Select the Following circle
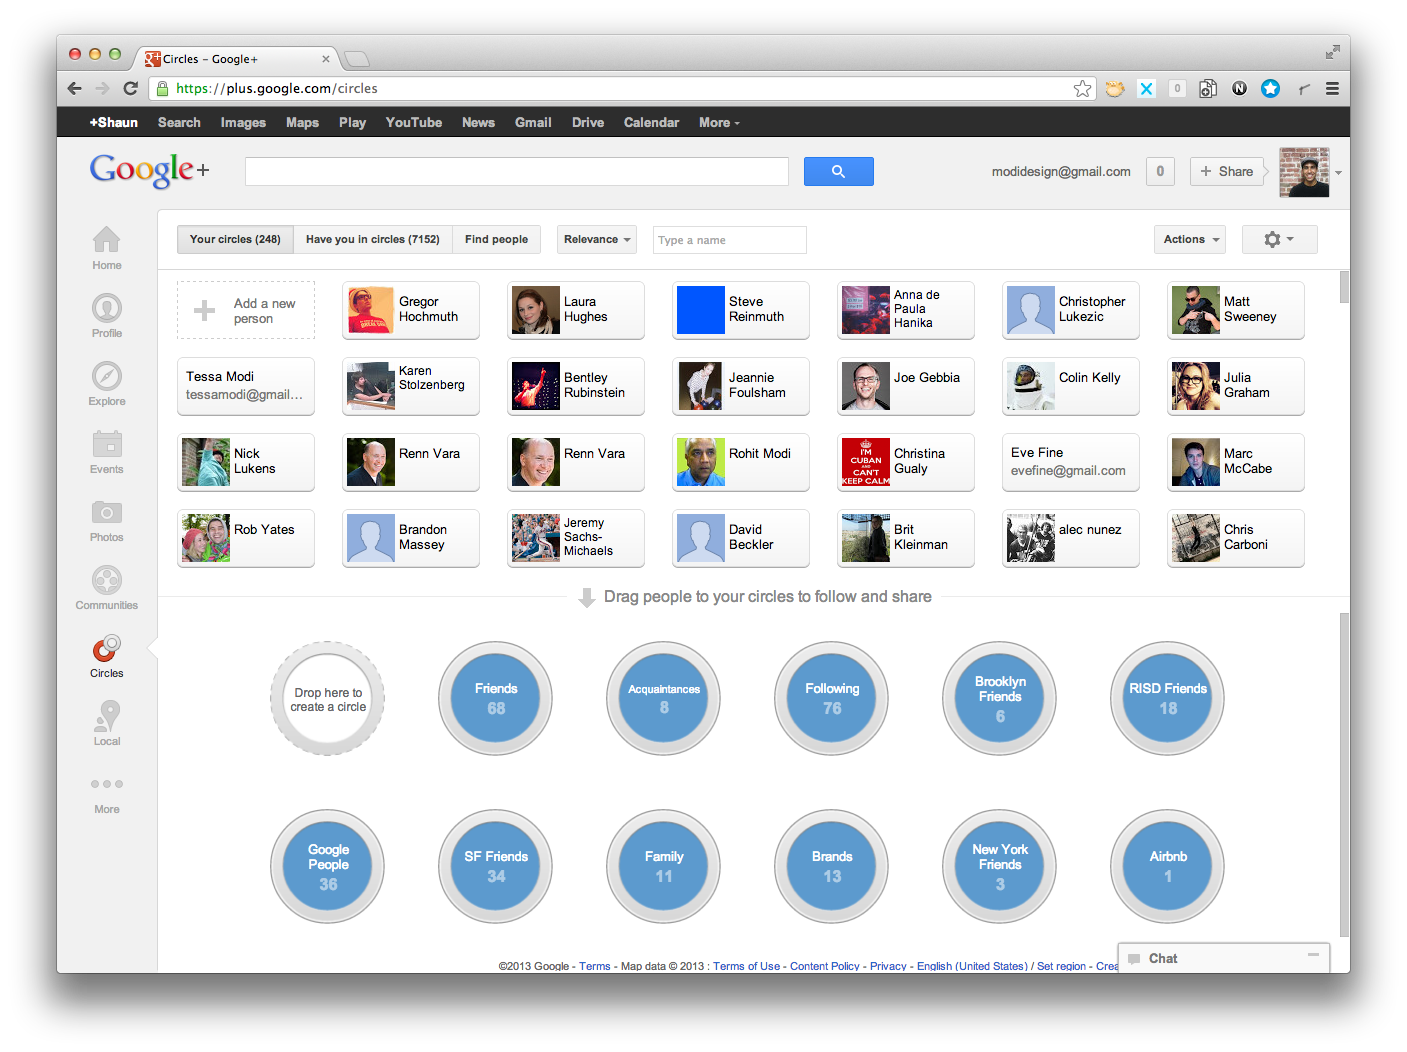 tap(832, 698)
